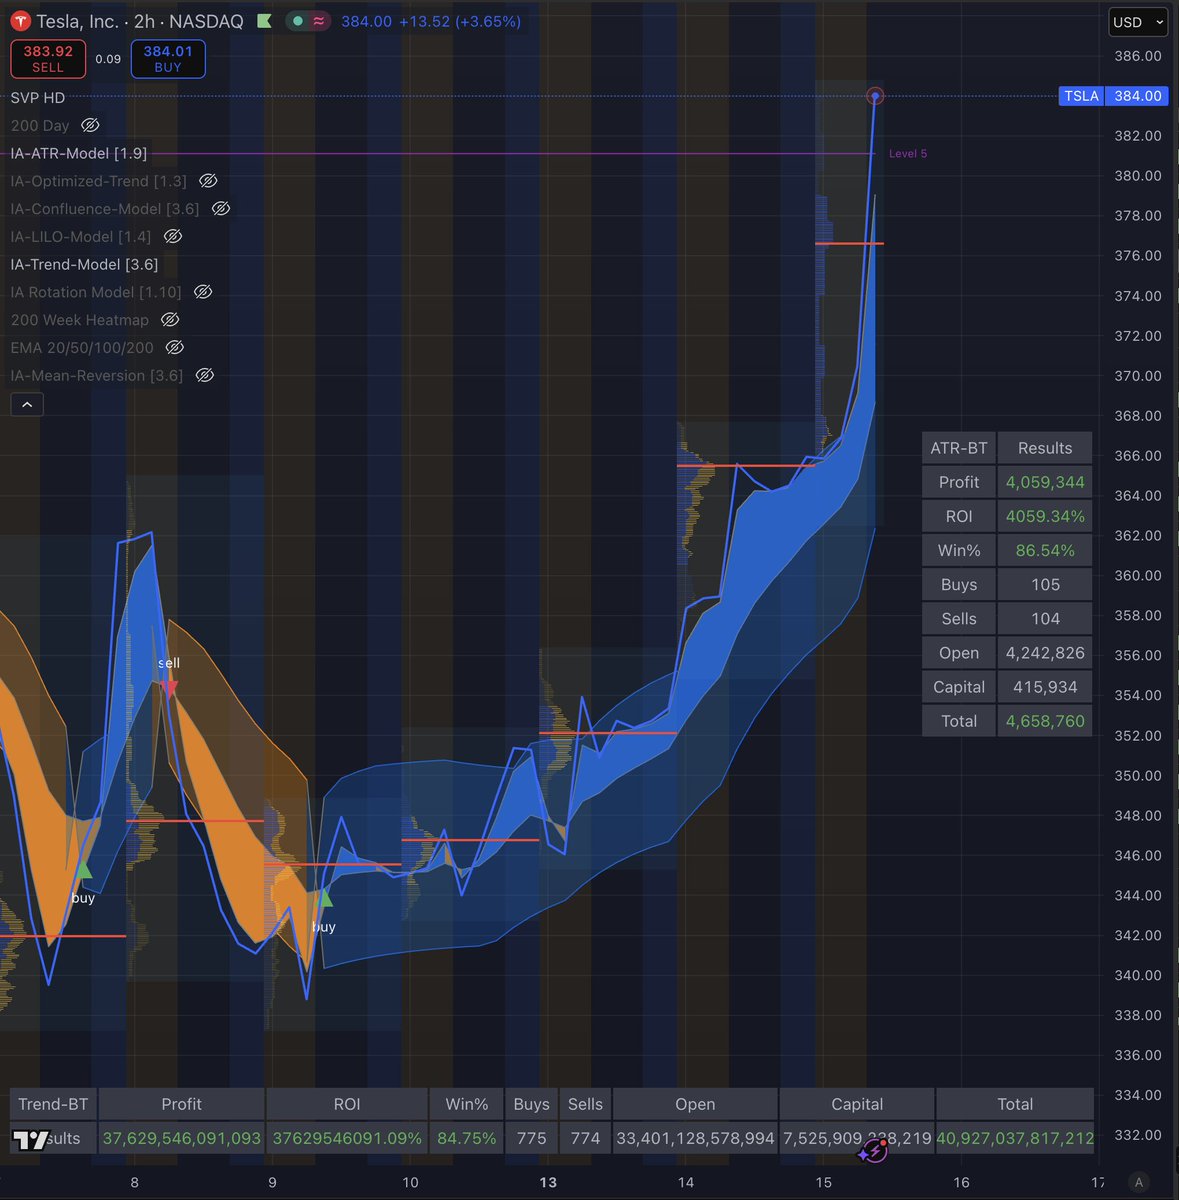The width and height of the screenshot is (1179, 1200).
Task: Click the Win% value 86.54%
Action: (x=1045, y=550)
